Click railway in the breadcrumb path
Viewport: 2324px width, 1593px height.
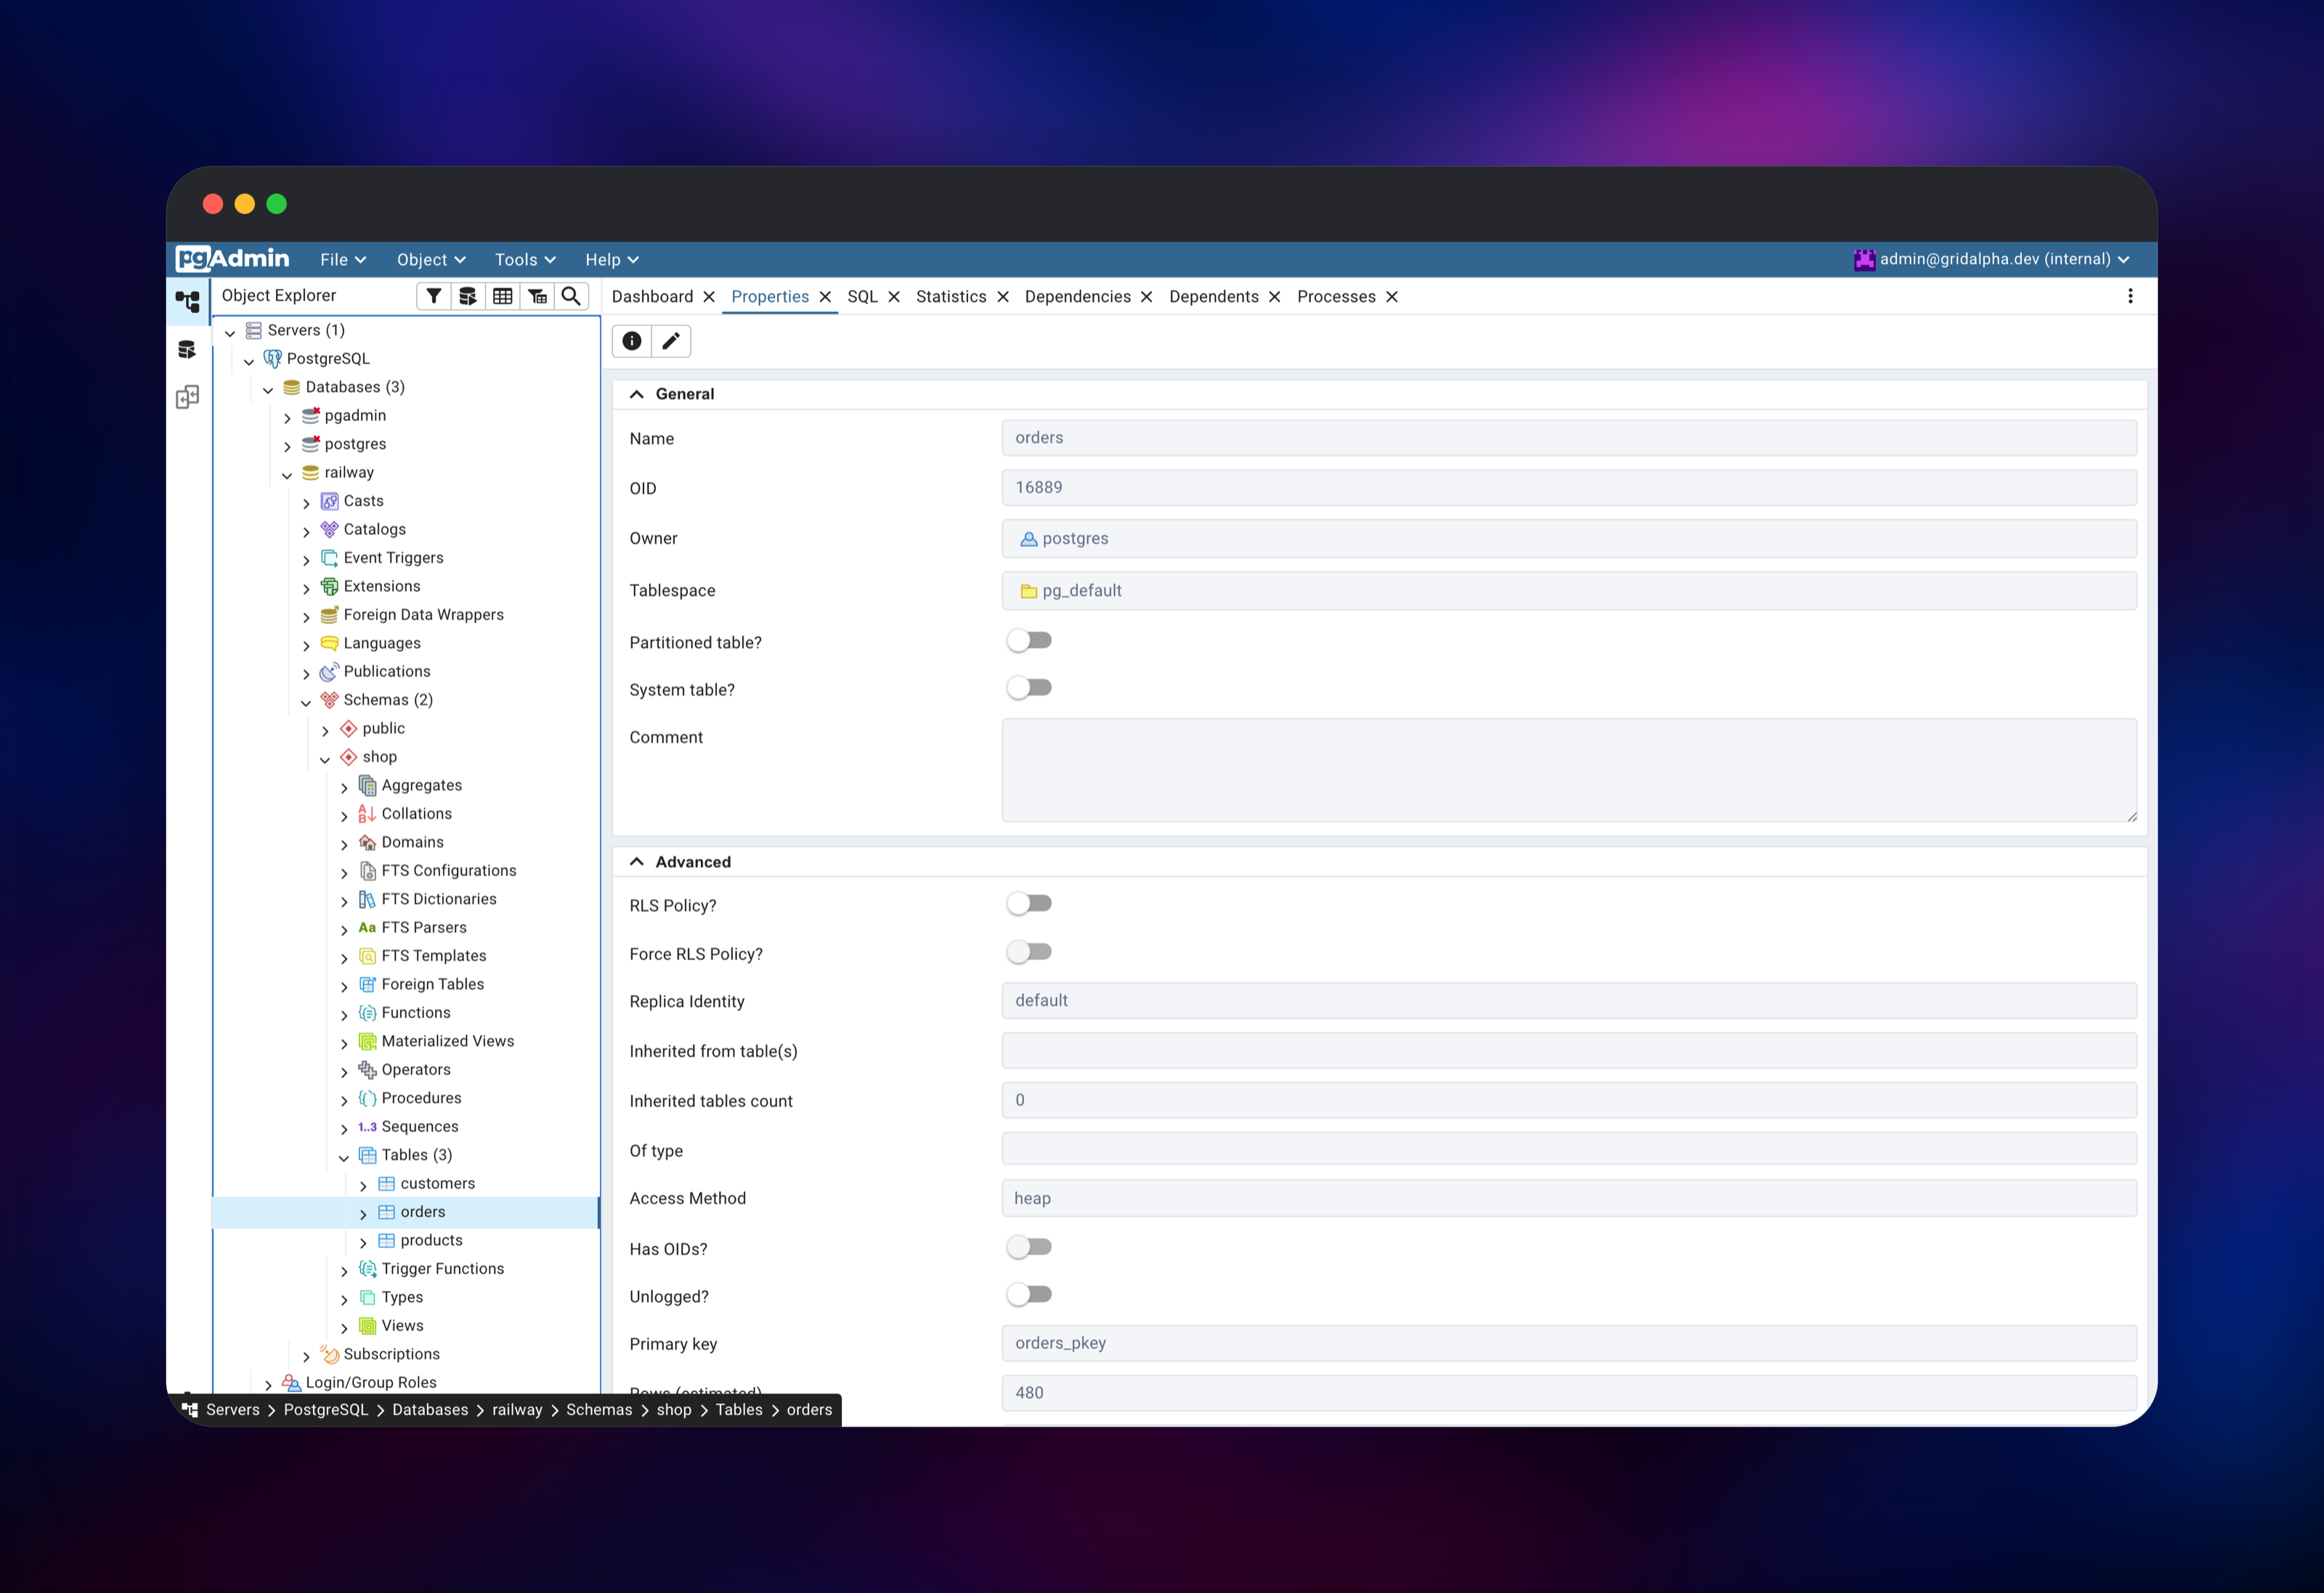(517, 1410)
